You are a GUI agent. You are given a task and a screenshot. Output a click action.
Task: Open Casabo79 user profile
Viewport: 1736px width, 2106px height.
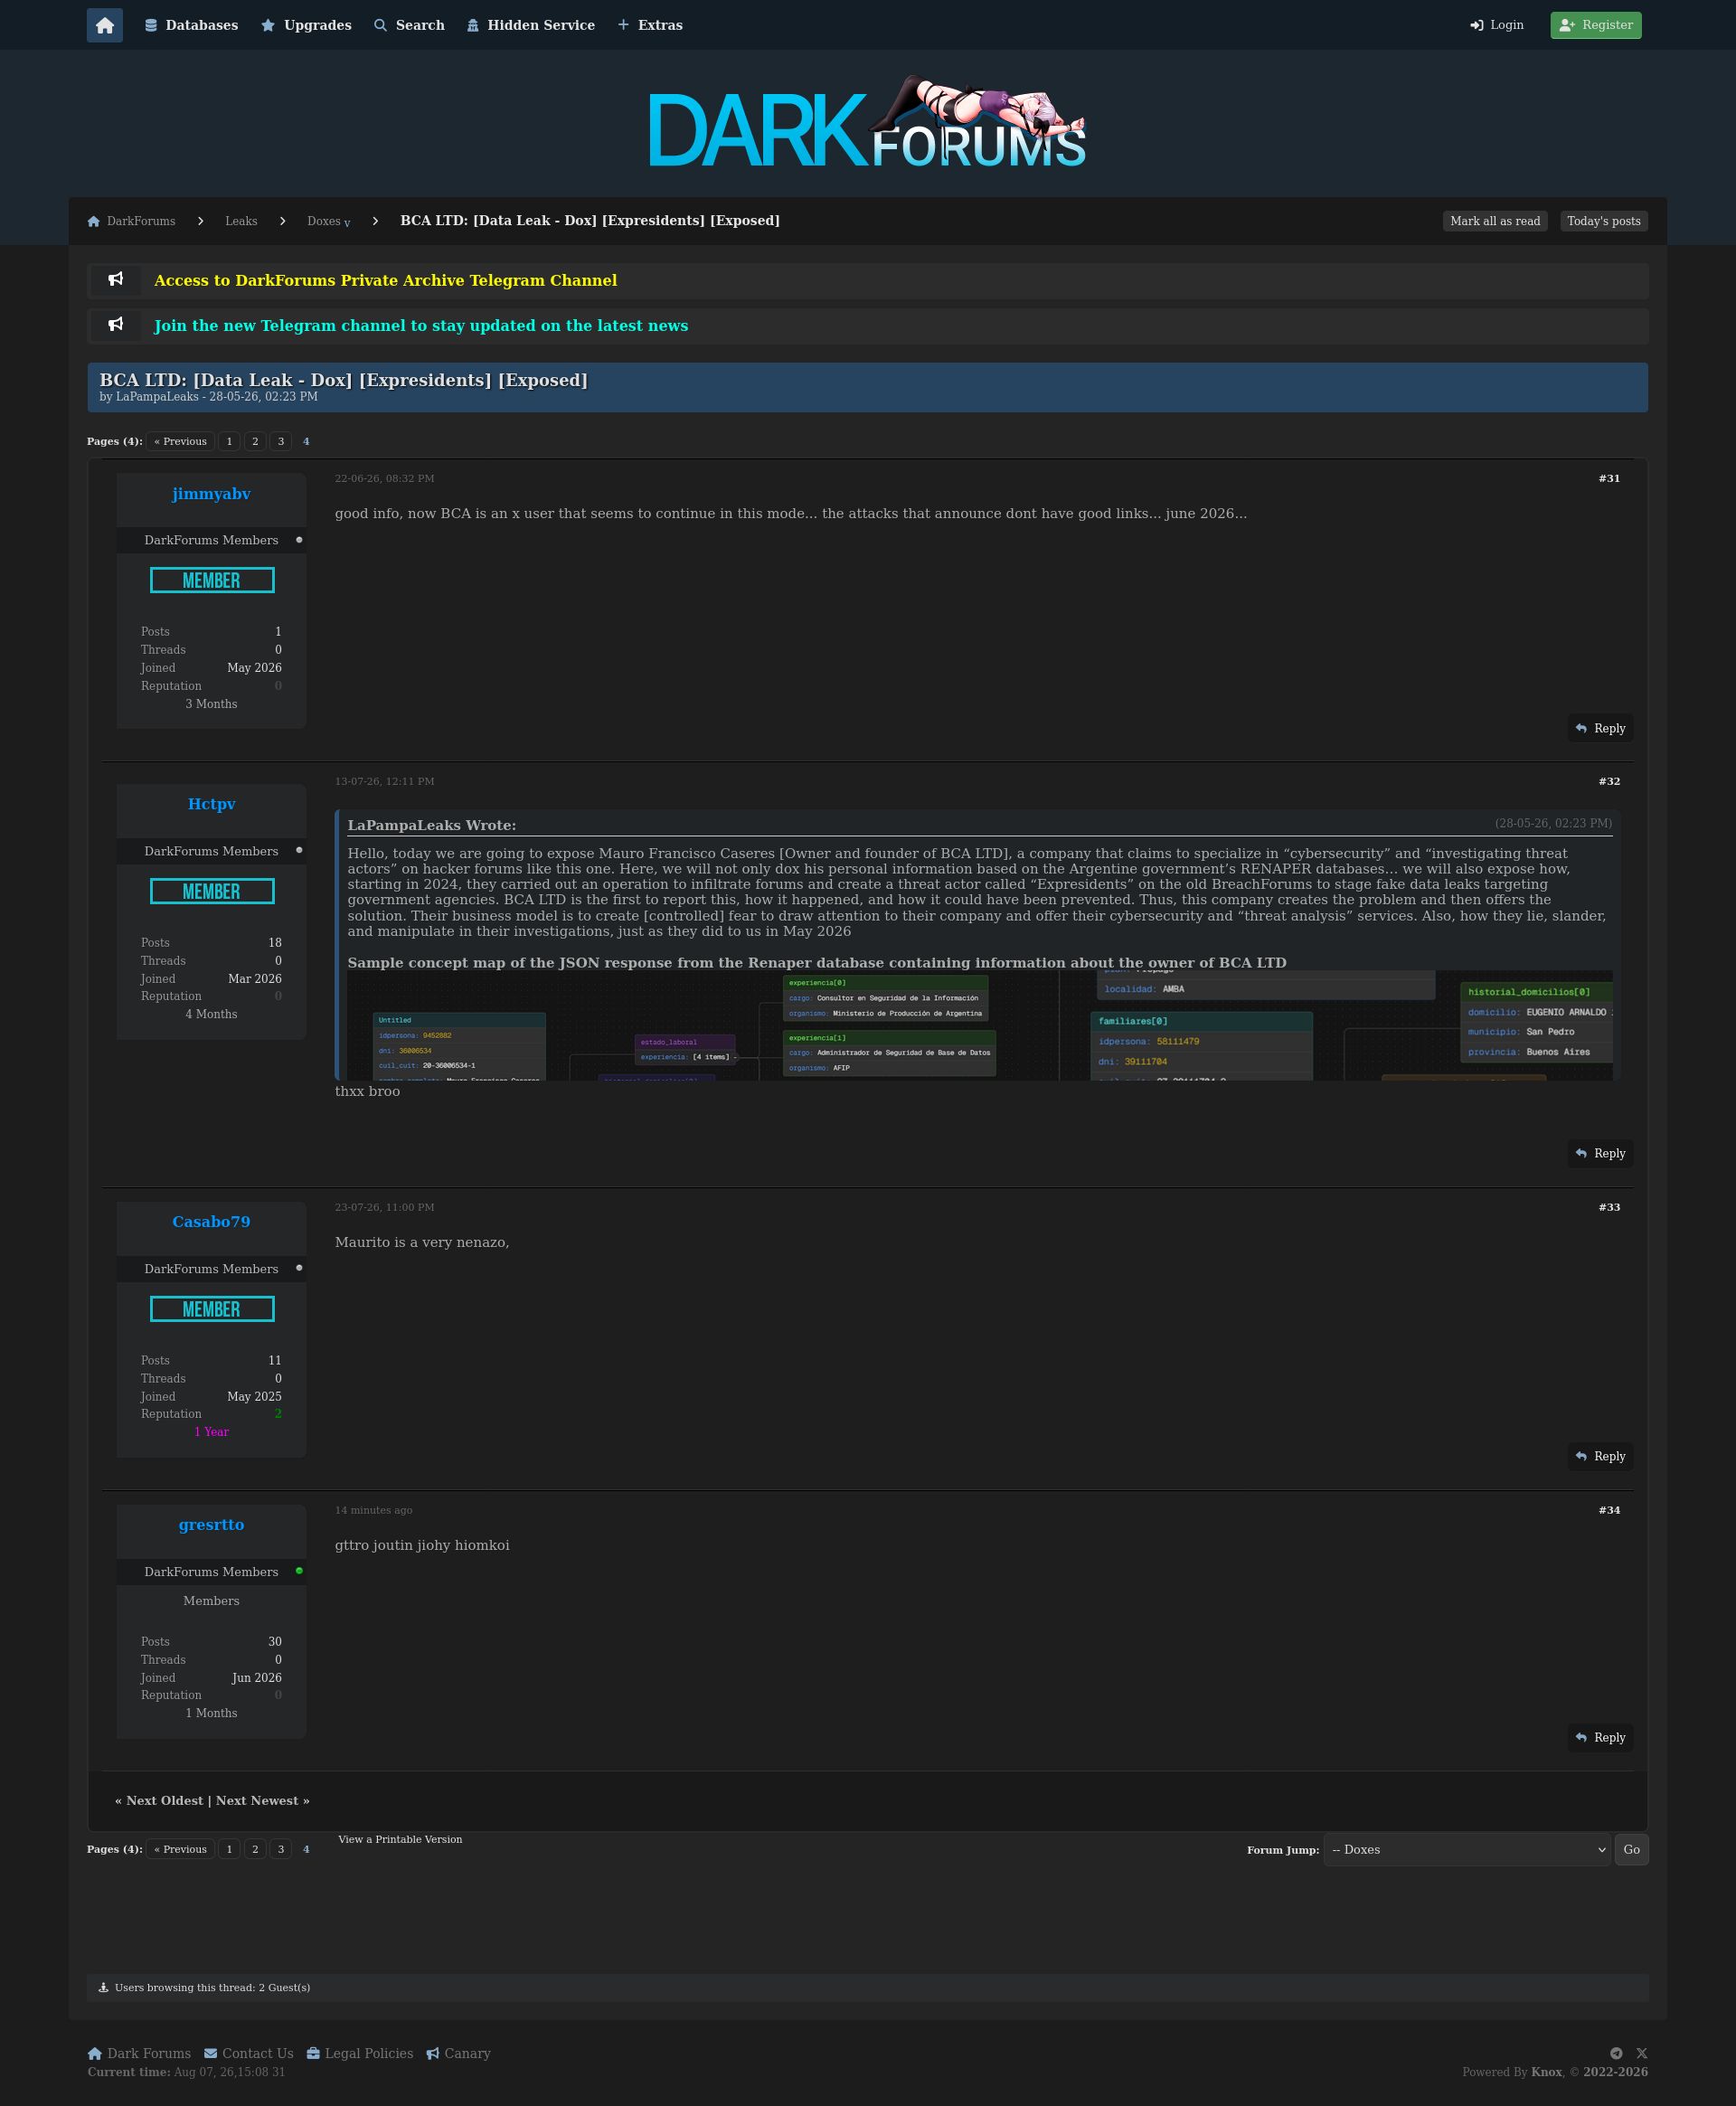[x=211, y=1222]
